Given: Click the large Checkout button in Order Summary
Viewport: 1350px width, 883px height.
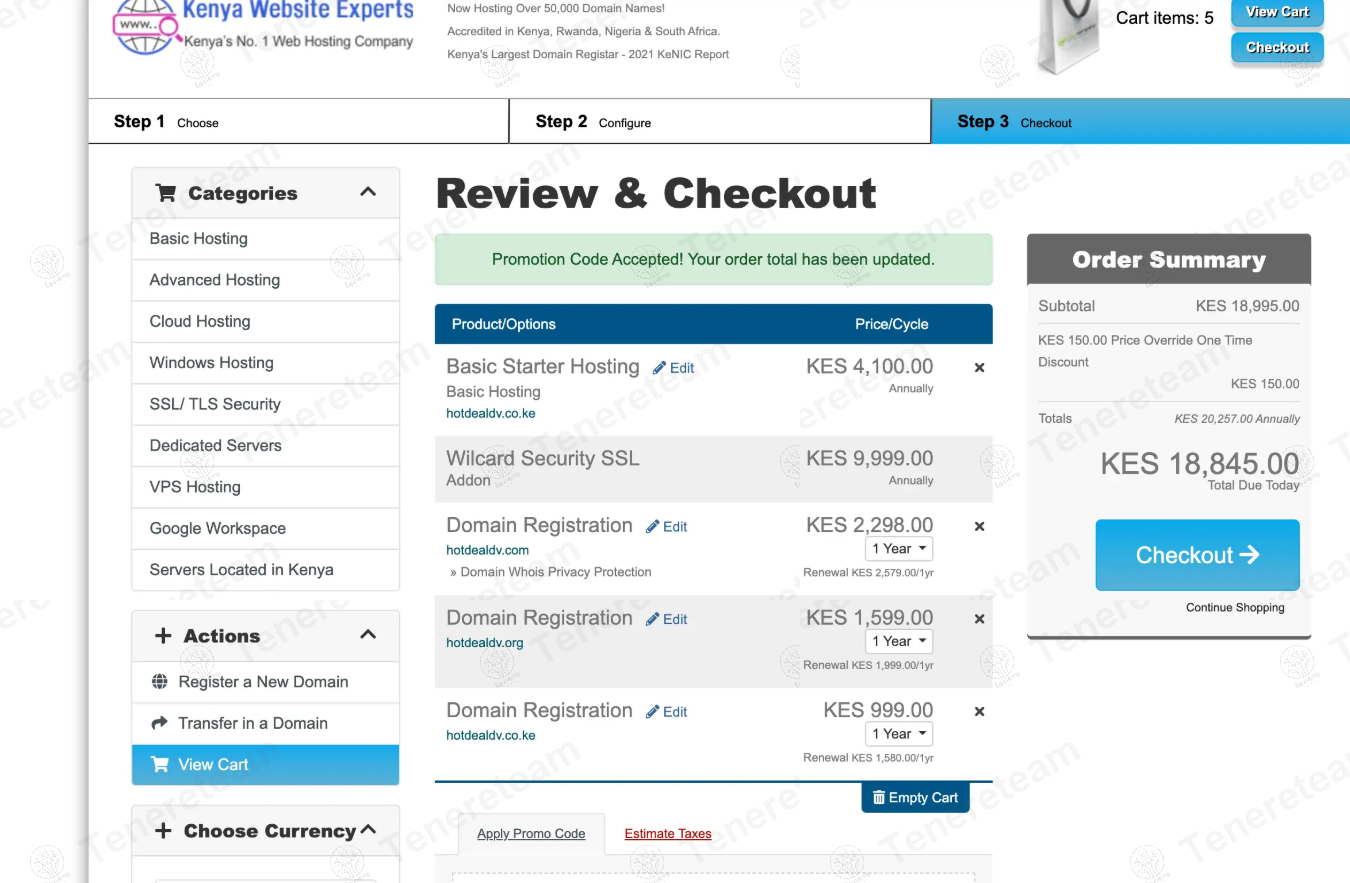Looking at the screenshot, I should point(1197,555).
